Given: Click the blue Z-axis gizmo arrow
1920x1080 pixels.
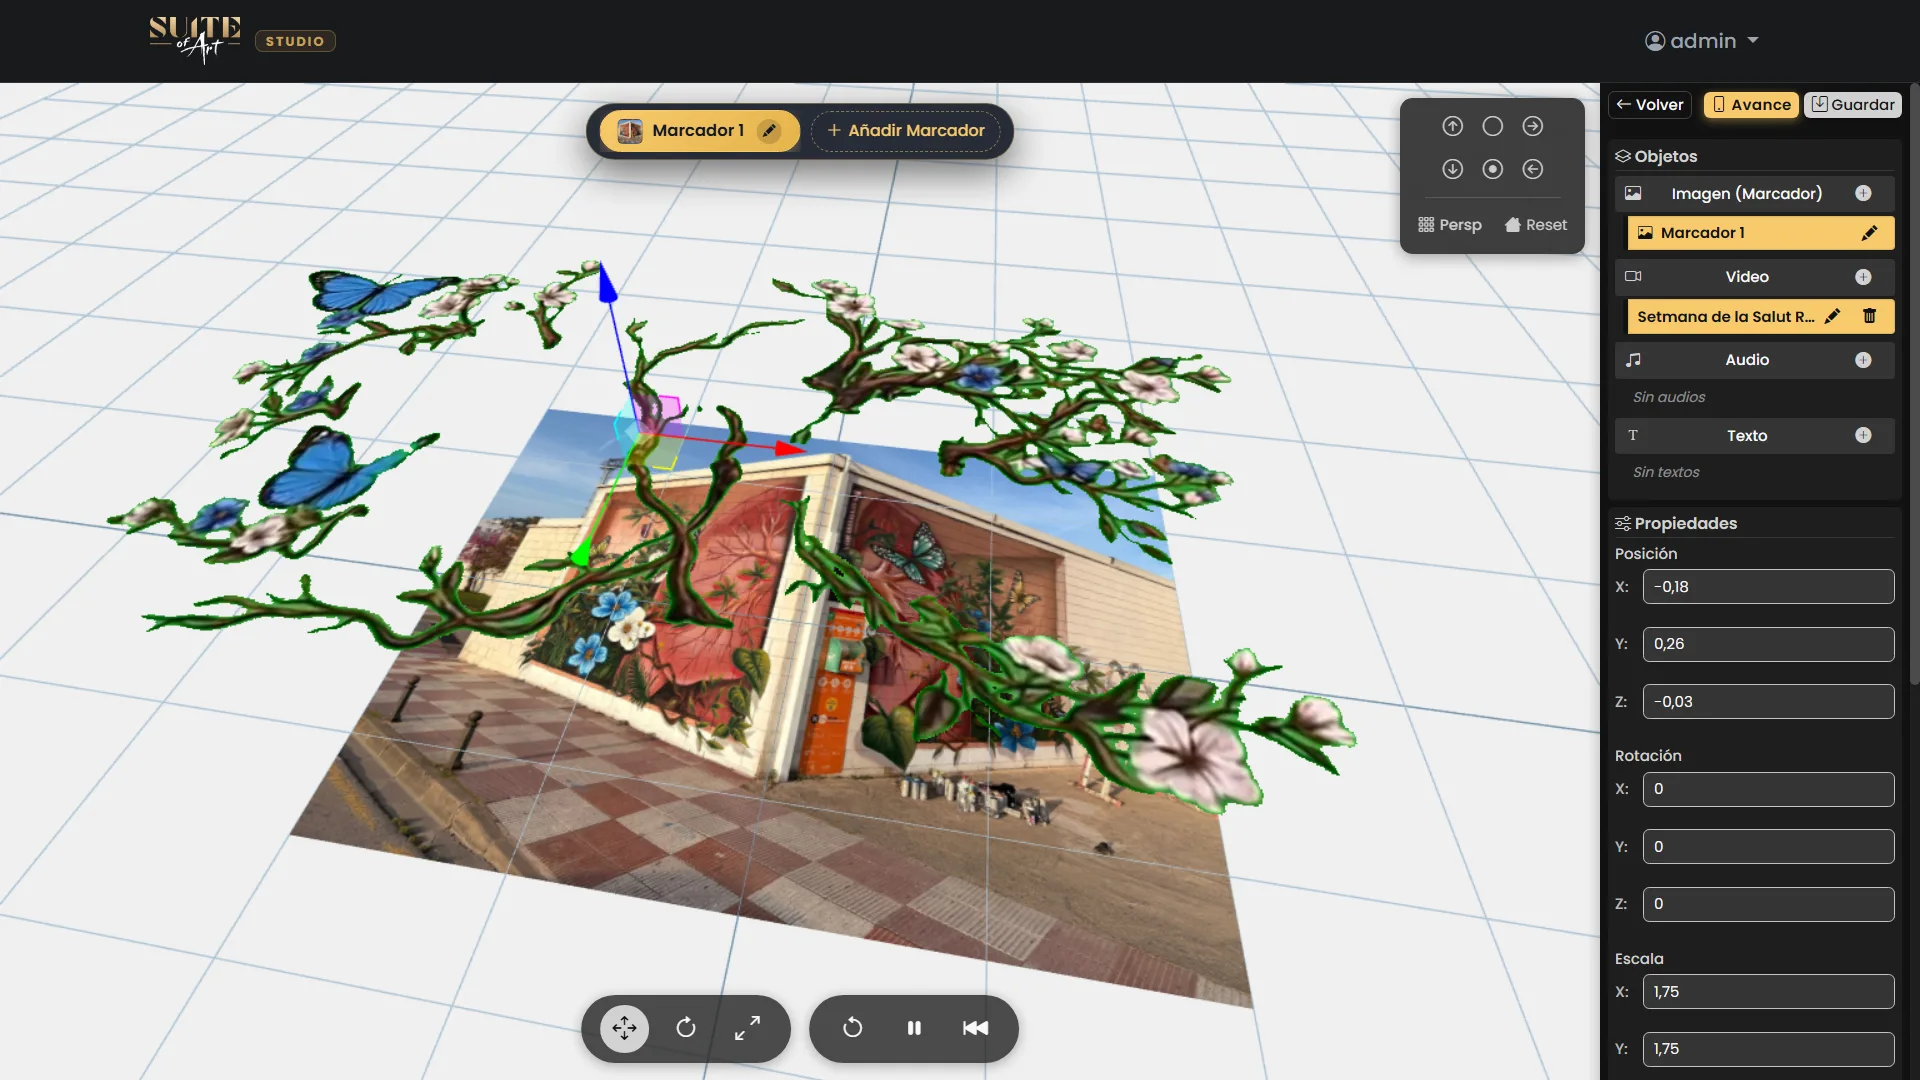Looking at the screenshot, I should pyautogui.click(x=607, y=283).
